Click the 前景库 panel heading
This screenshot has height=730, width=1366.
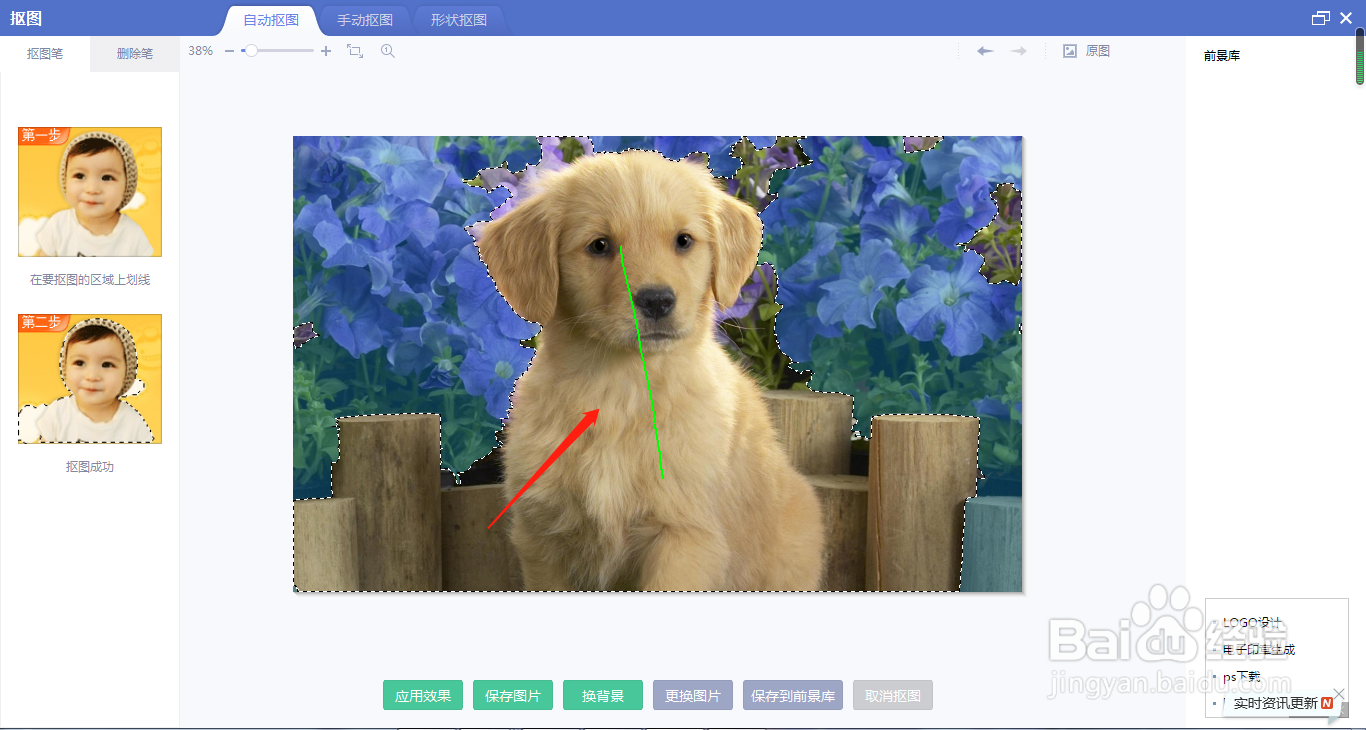1222,56
